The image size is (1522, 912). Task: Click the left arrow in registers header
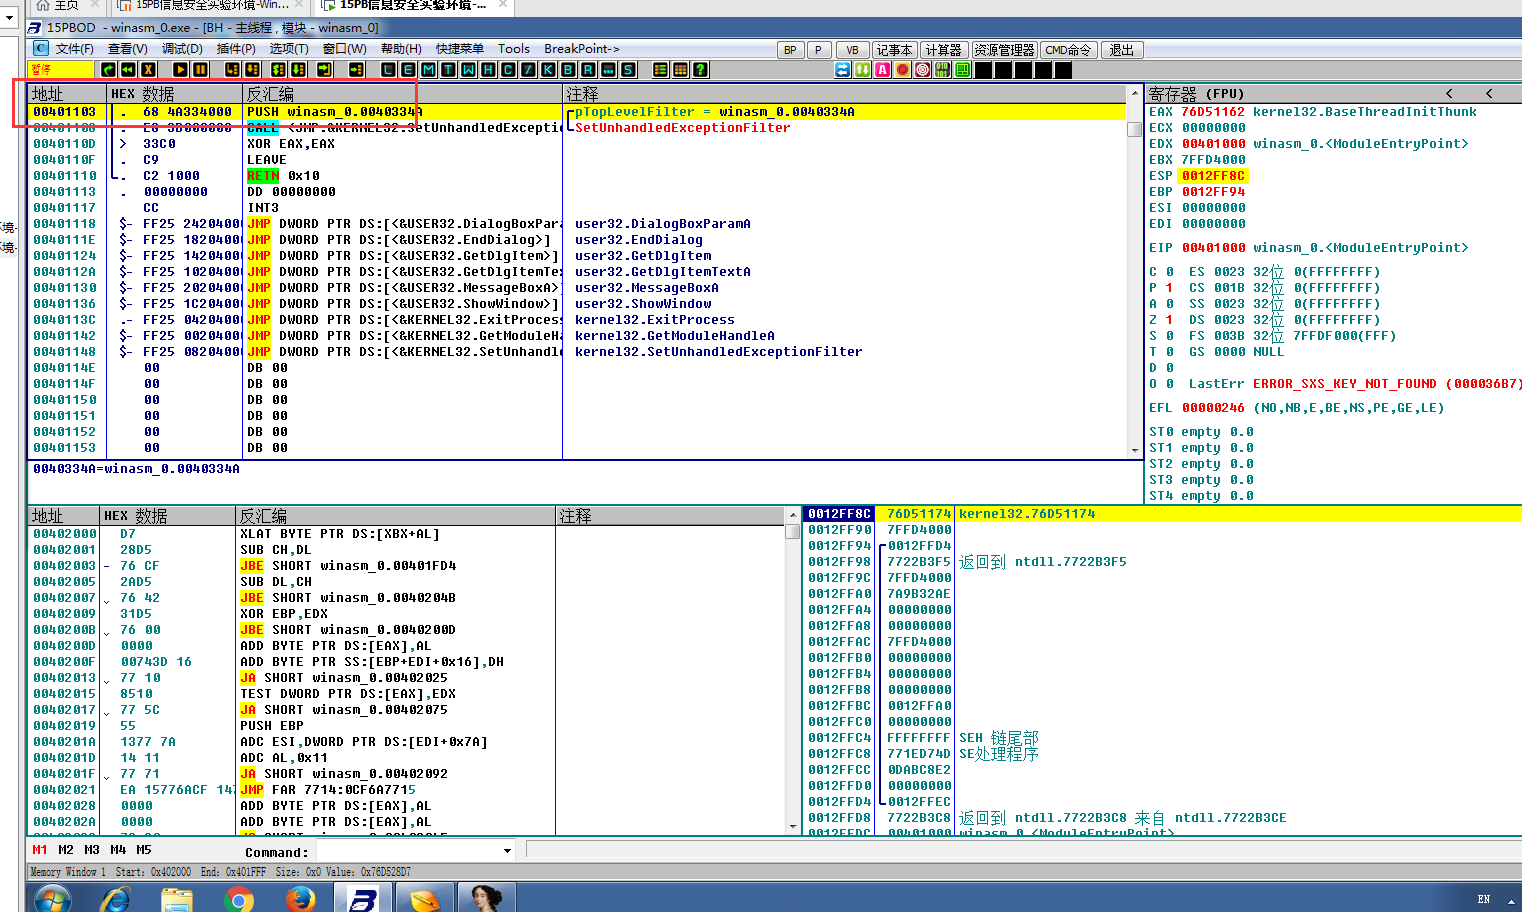point(1449,93)
